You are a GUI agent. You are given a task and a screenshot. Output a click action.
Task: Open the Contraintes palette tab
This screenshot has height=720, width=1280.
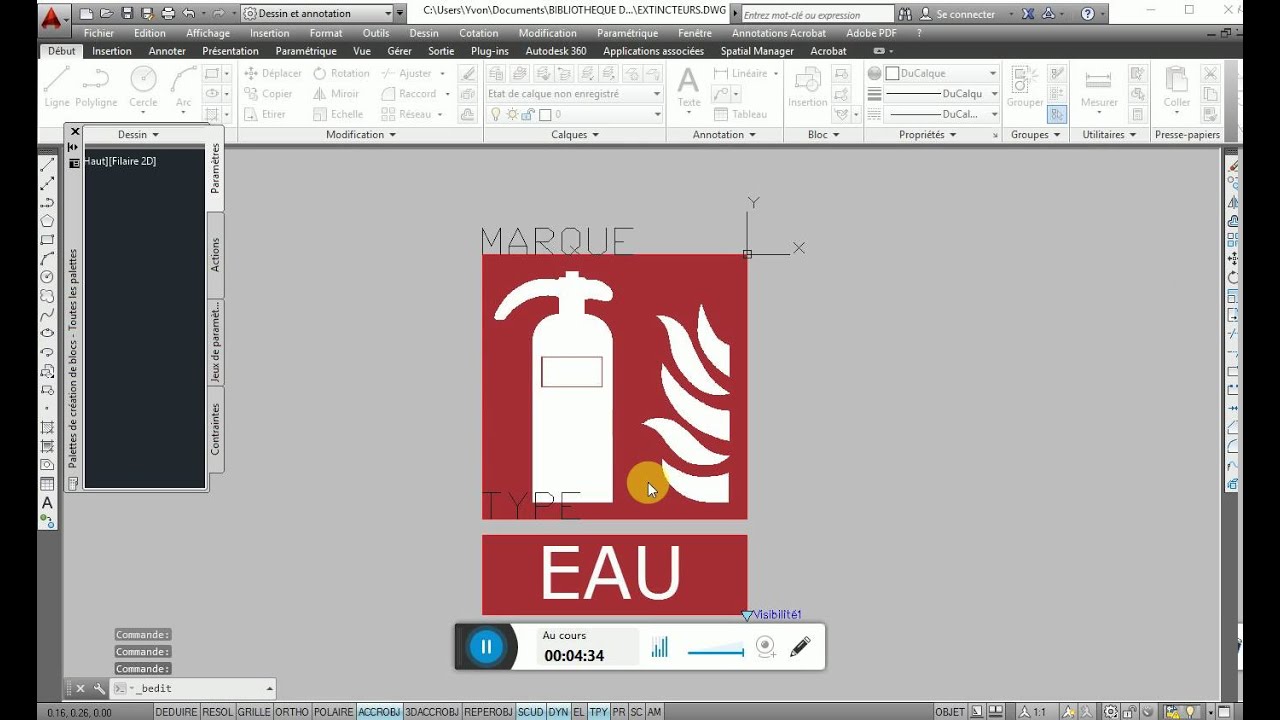(215, 429)
